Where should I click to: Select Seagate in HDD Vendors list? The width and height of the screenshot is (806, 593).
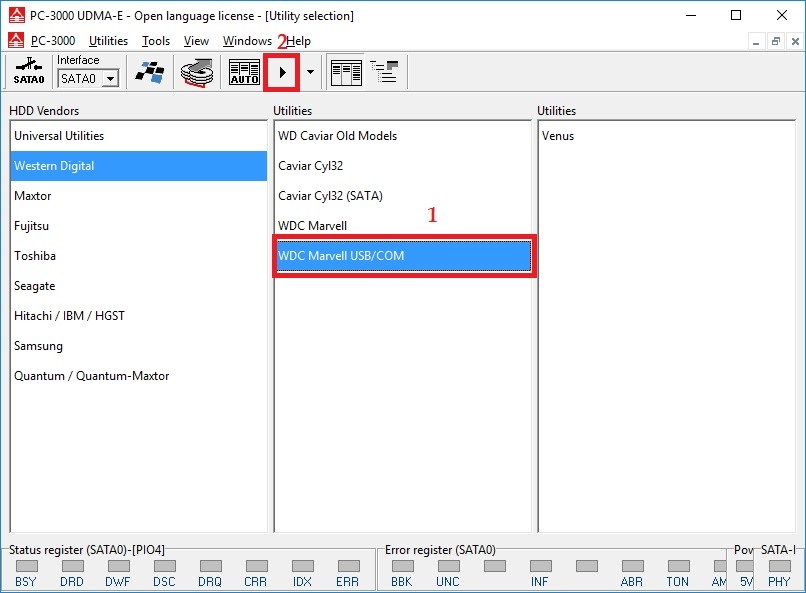point(35,286)
